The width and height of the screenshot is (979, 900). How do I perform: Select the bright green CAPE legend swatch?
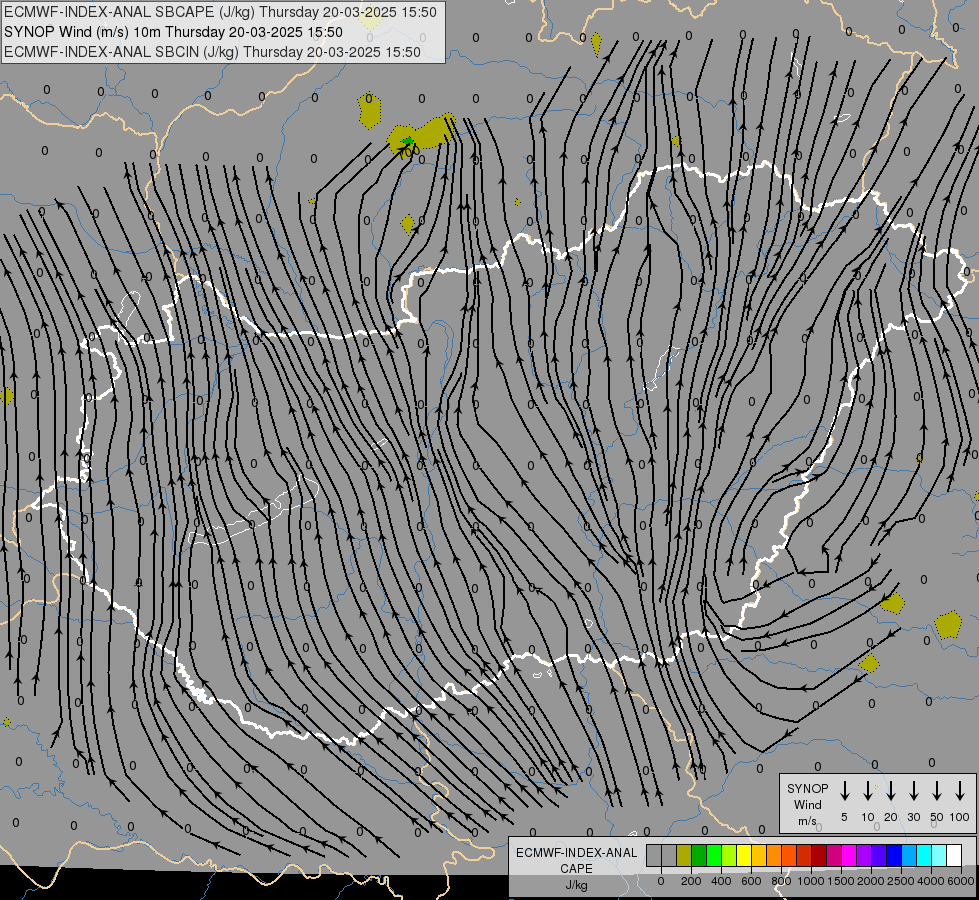pyautogui.click(x=714, y=855)
